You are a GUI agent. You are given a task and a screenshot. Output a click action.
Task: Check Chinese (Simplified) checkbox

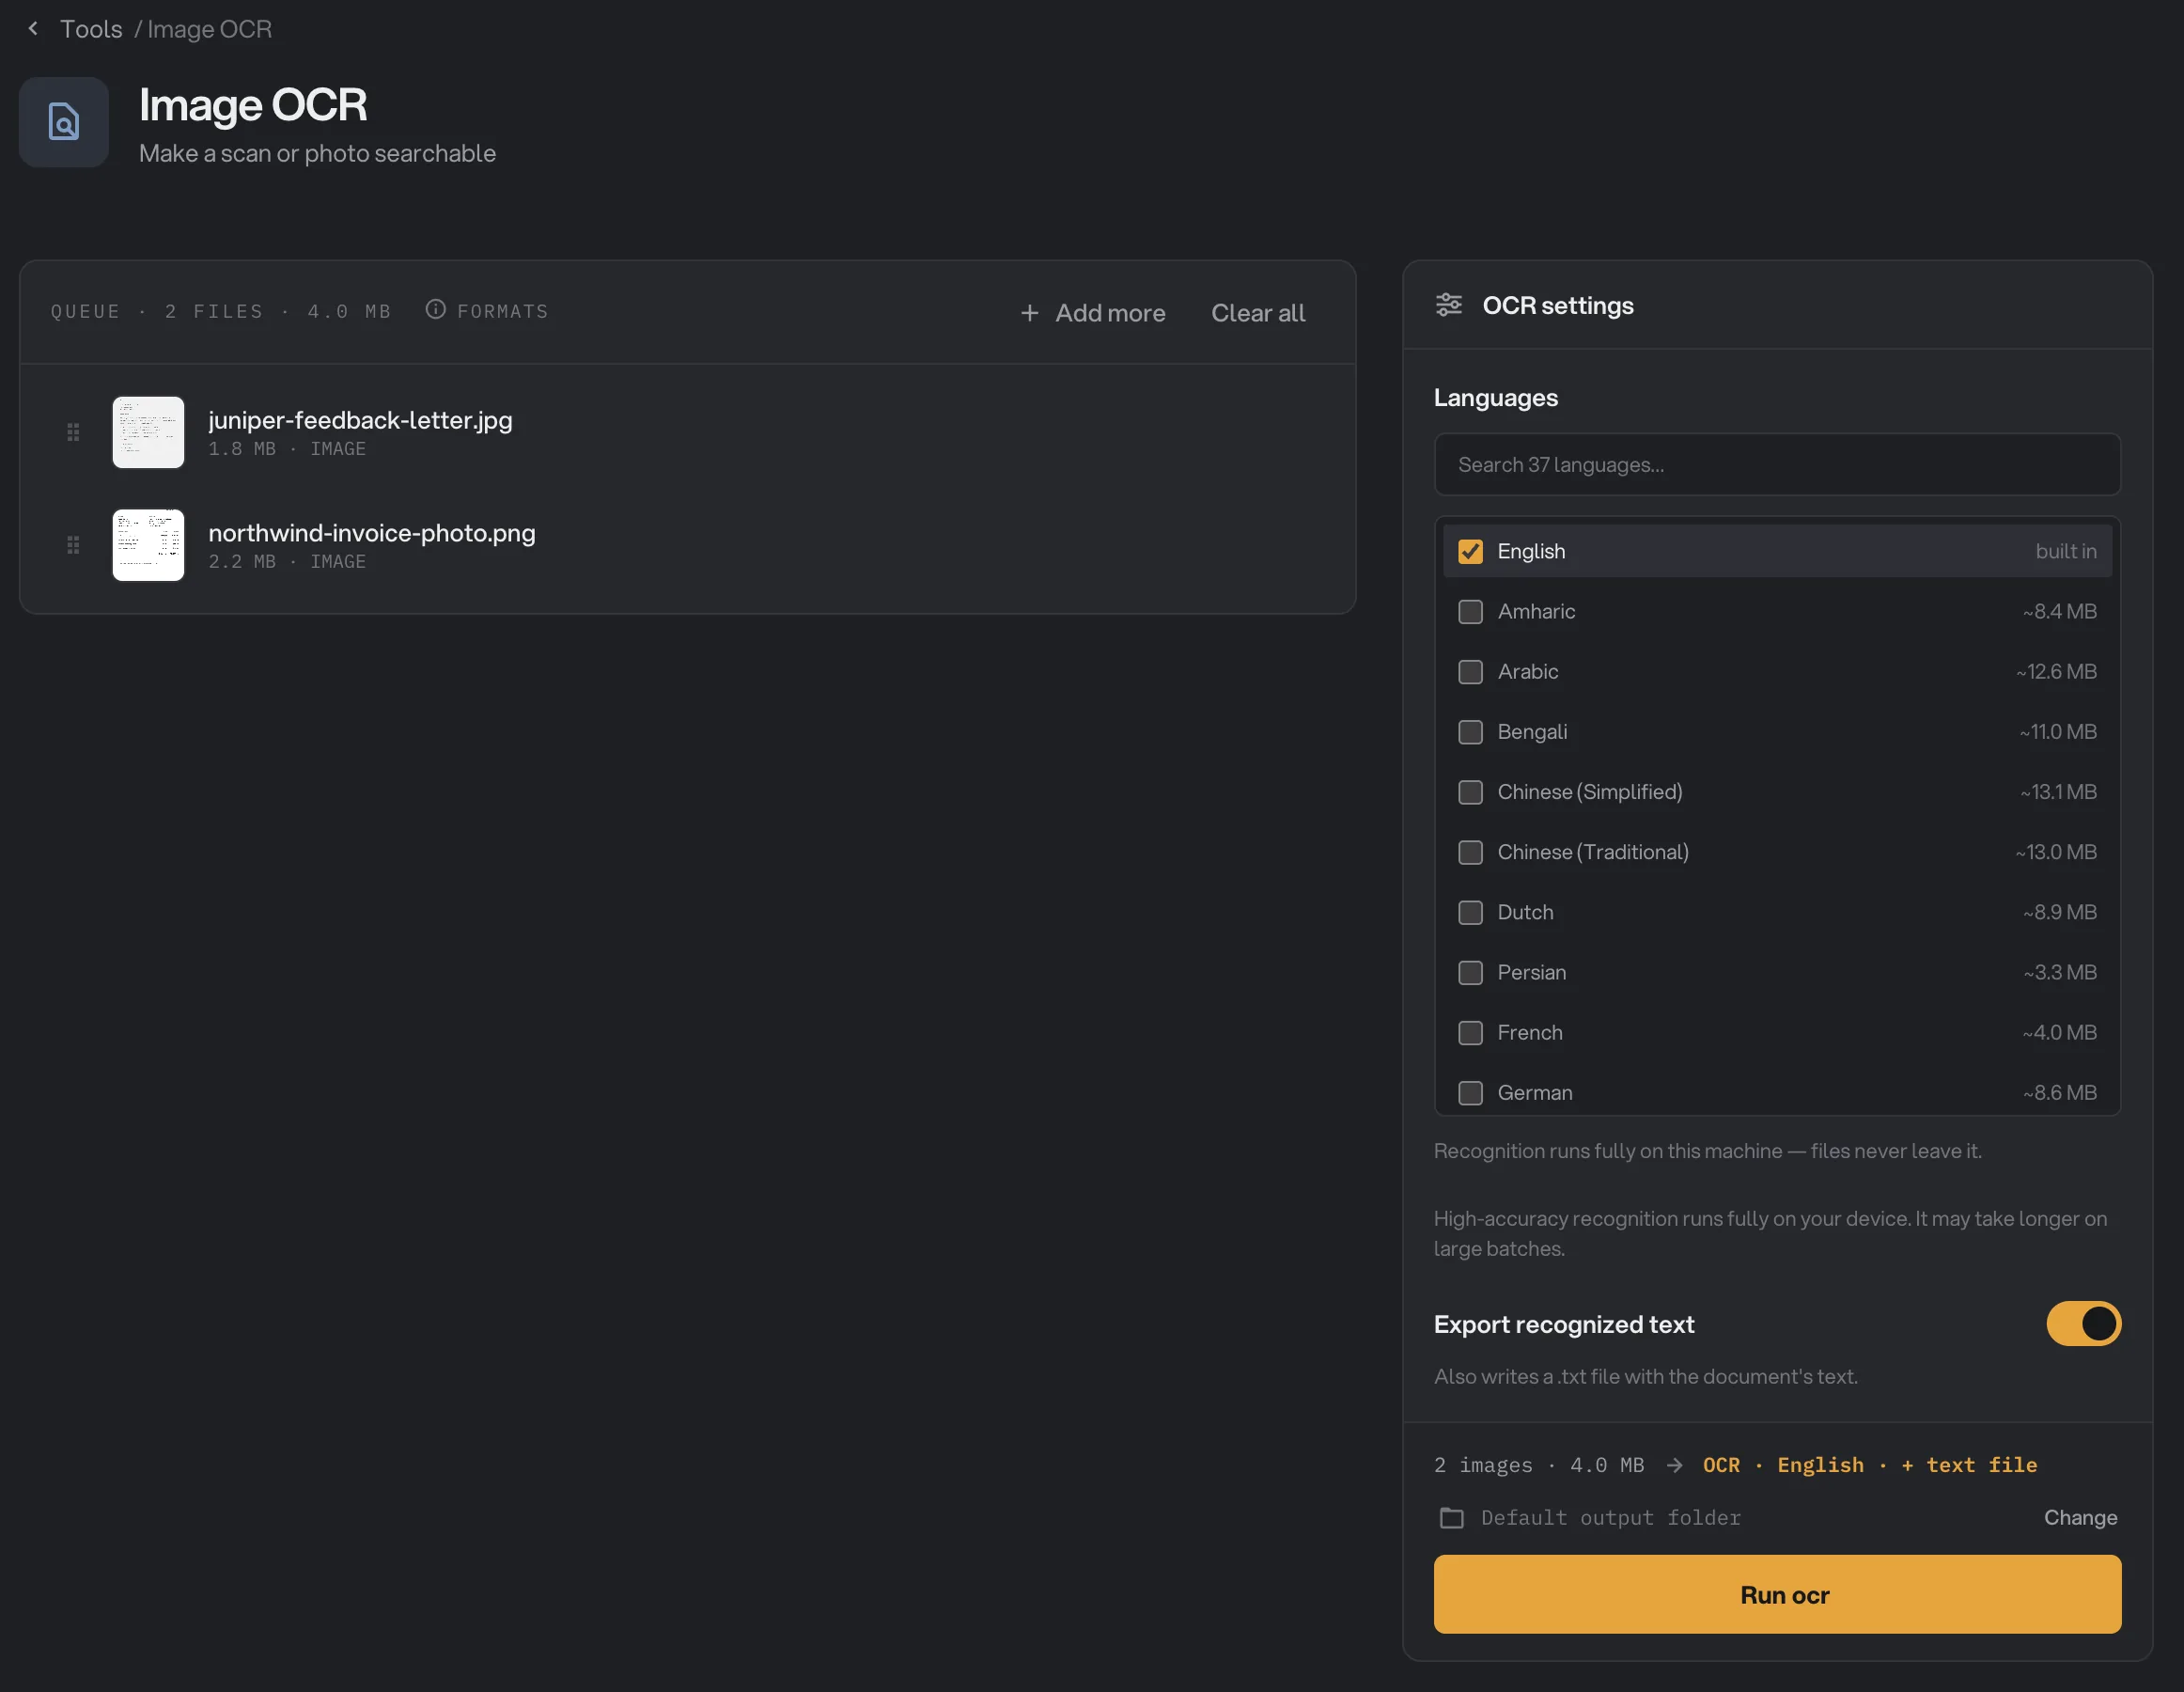pyautogui.click(x=1470, y=792)
